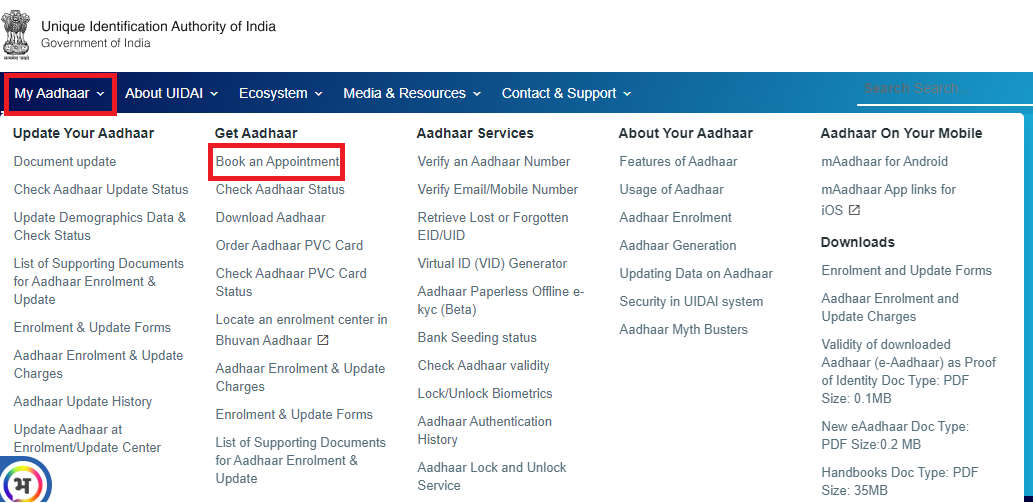Expand the About UIDAI dropdown
The width and height of the screenshot is (1033, 503).
(171, 94)
